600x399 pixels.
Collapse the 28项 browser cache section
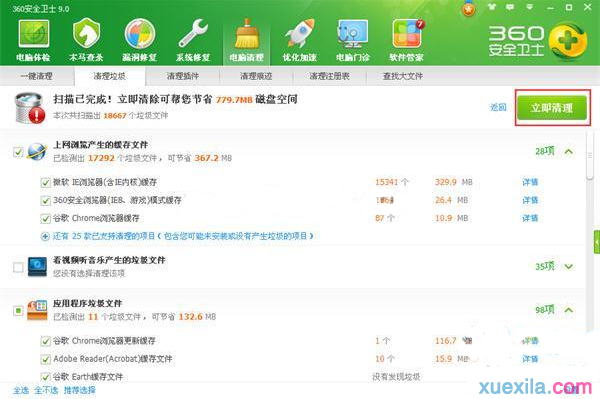pos(569,151)
